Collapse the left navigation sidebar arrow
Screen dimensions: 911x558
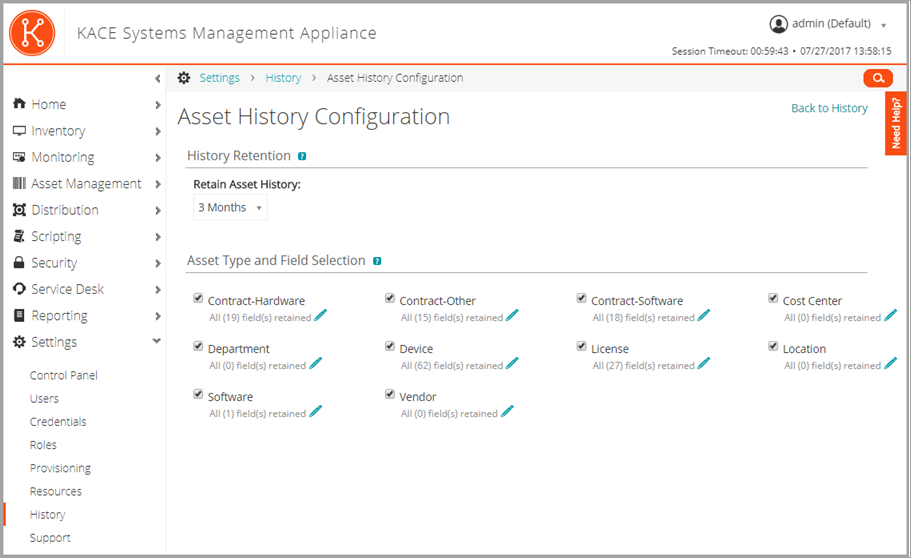click(157, 78)
